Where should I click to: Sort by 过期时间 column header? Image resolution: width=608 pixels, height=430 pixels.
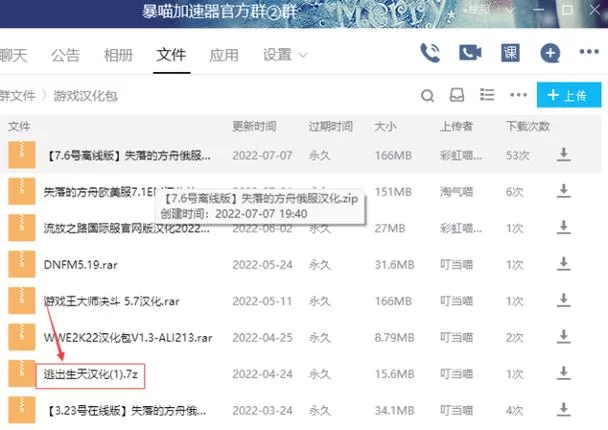tap(331, 126)
